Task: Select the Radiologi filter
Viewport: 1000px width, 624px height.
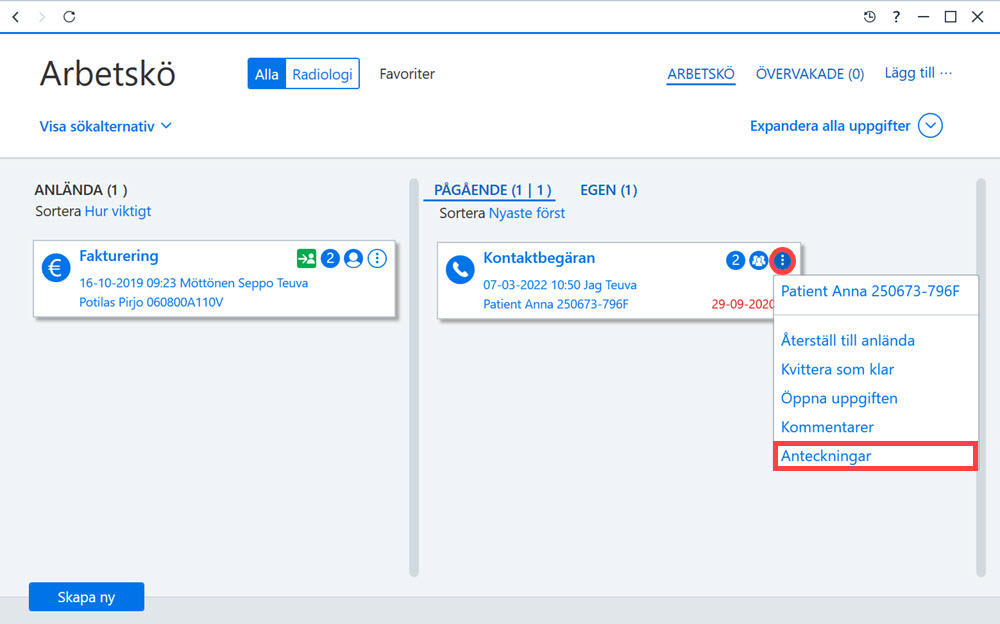Action: (322, 74)
